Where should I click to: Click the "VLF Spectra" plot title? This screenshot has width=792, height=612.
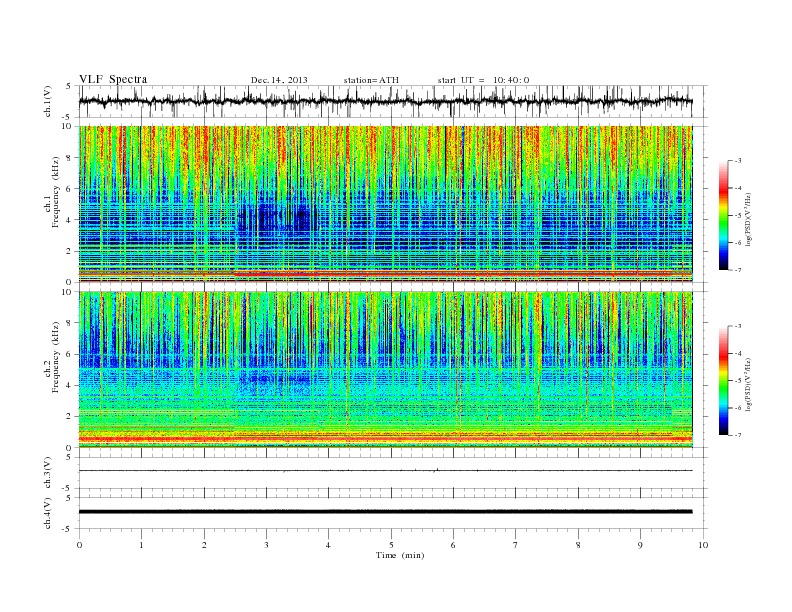tap(113, 79)
